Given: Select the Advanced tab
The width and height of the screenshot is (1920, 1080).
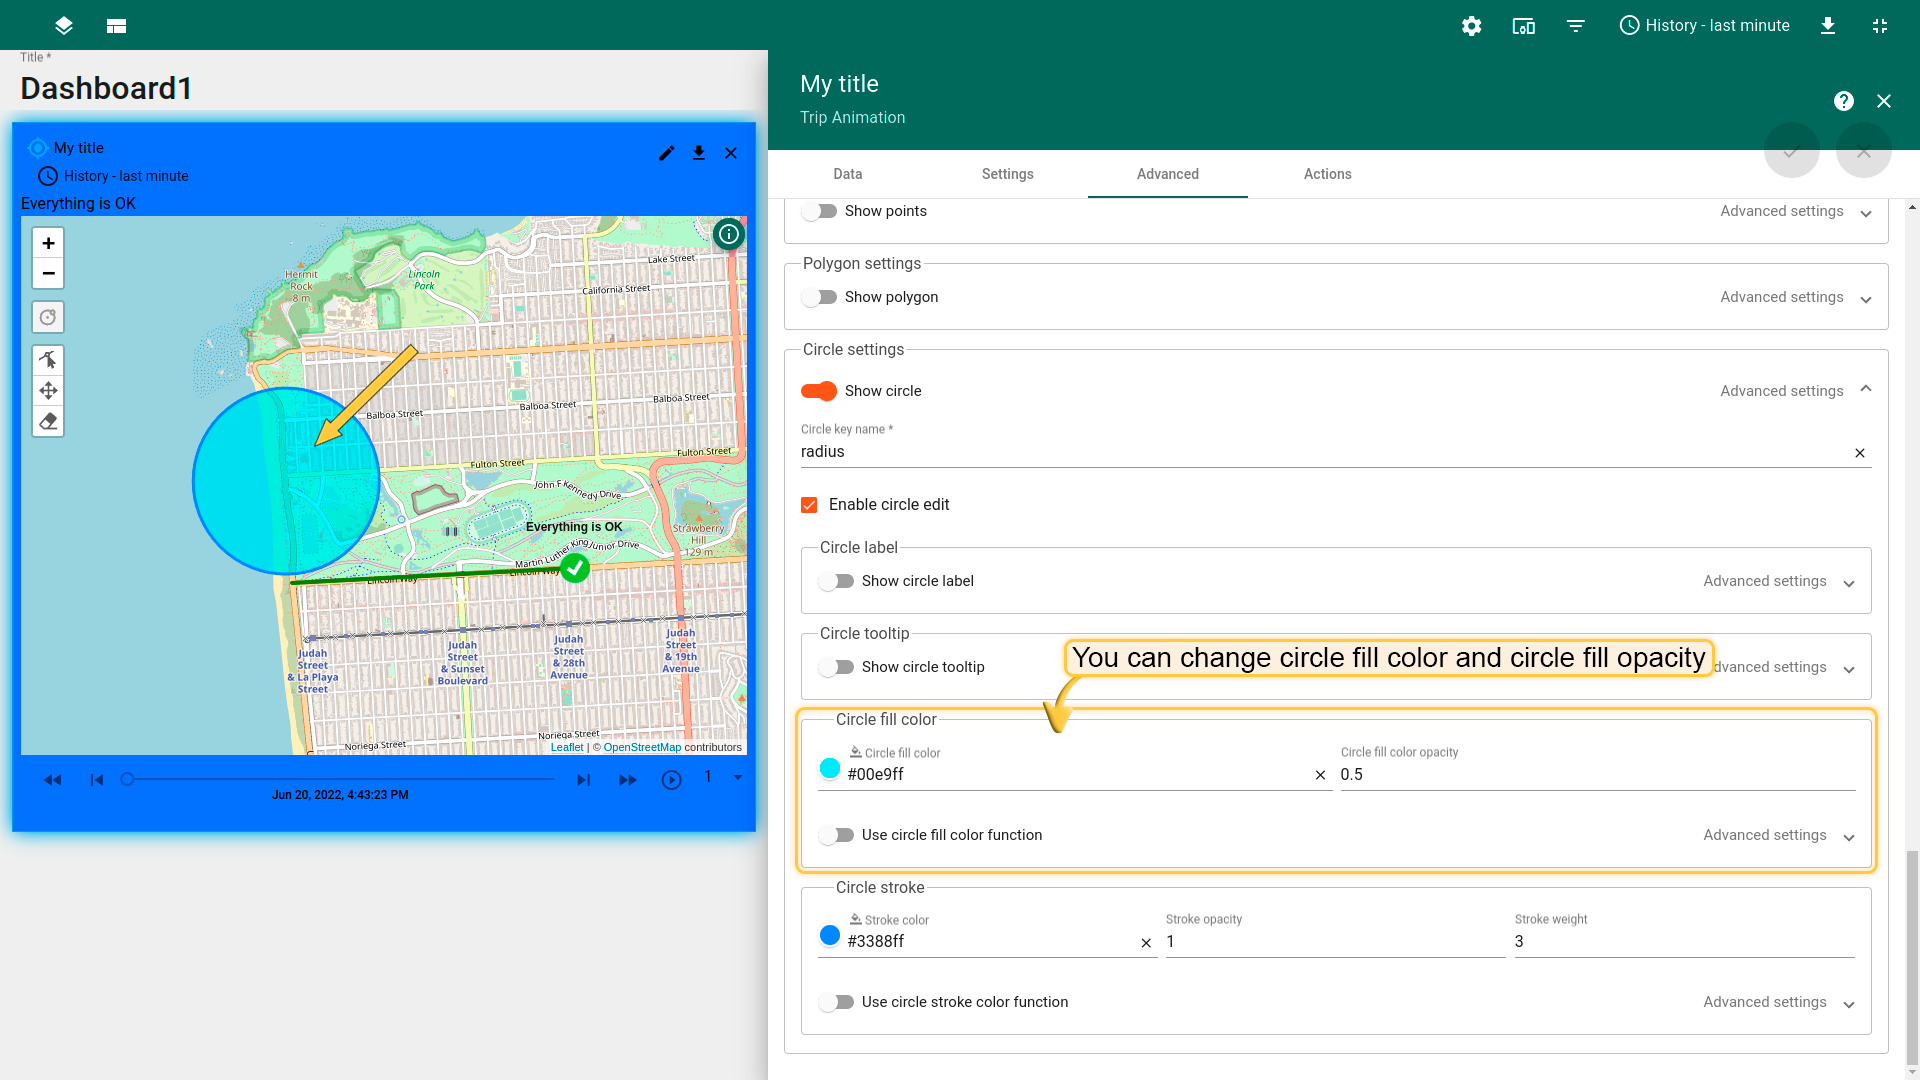Looking at the screenshot, I should [1168, 174].
